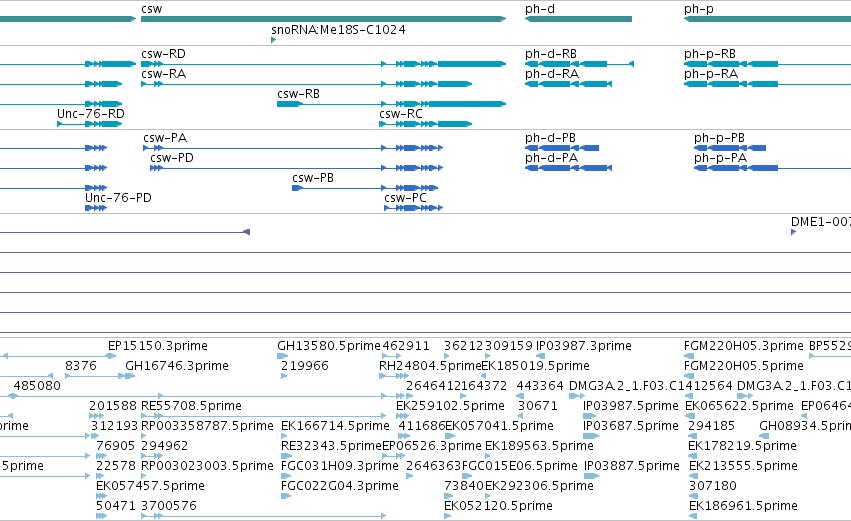Screen dimensions: 851x521
Task: Click the ph-p-RB transcript label
Action: [x=710, y=54]
